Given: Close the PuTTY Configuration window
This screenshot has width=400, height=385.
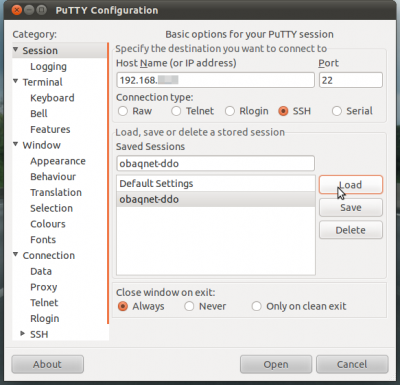Looking at the screenshot, I should (16, 10).
